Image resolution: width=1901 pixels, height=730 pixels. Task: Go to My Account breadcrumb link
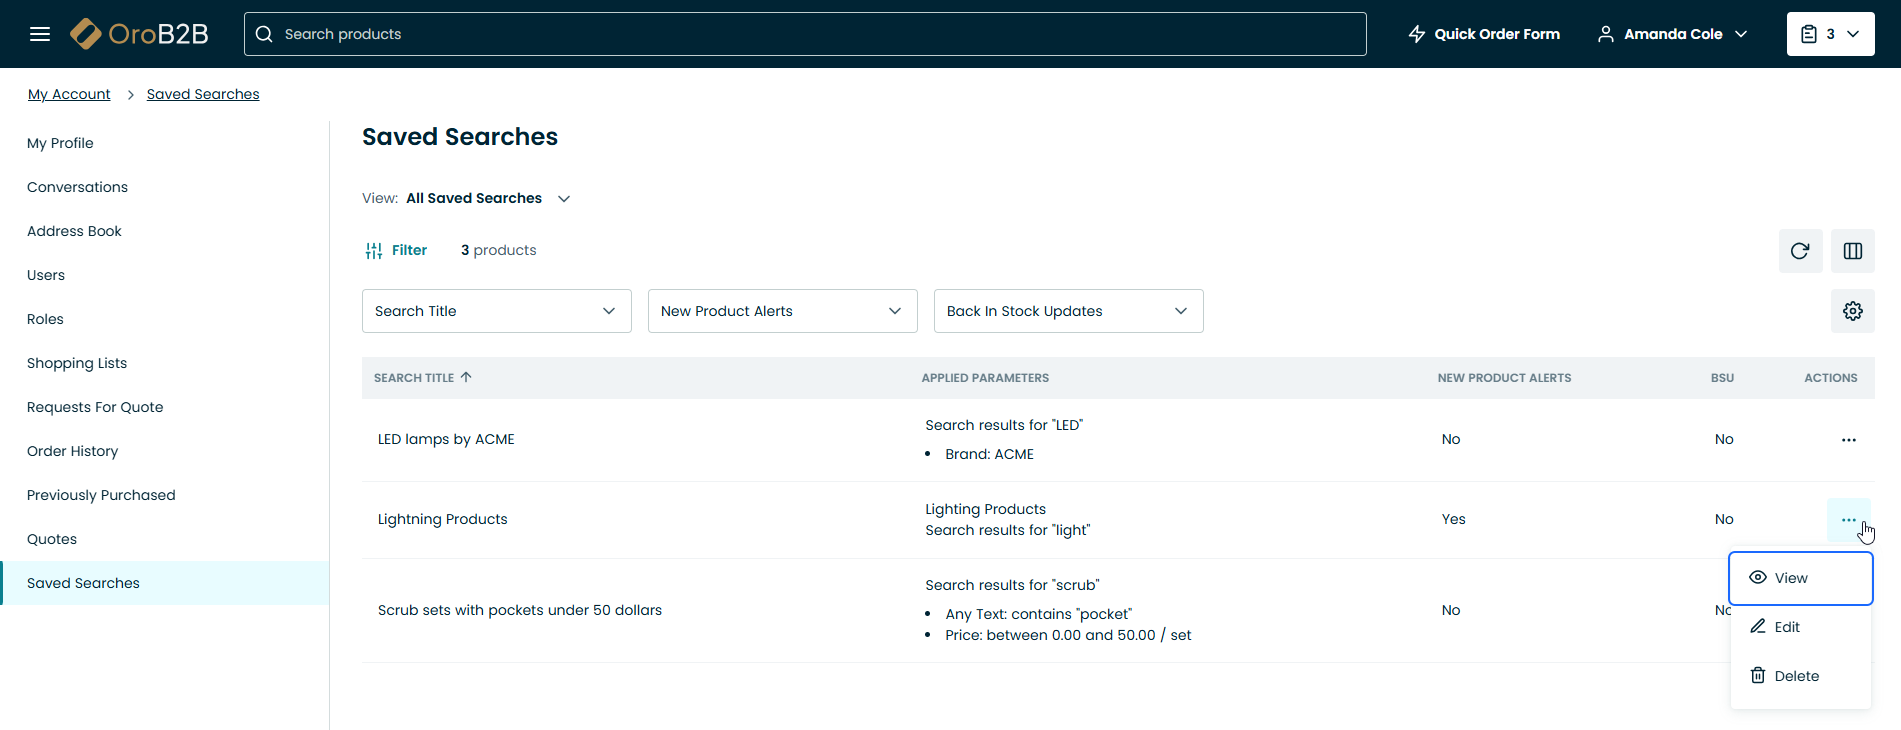click(69, 94)
